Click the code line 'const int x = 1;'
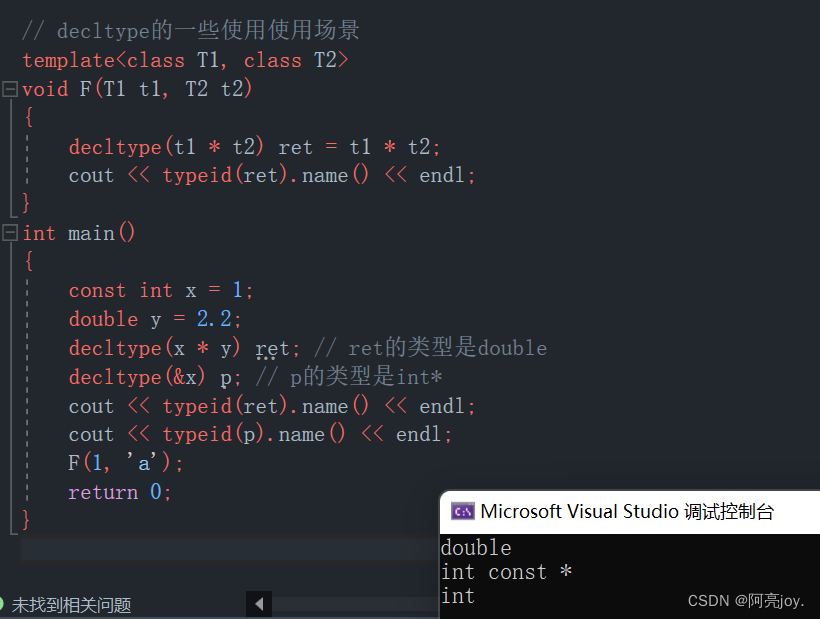 tap(161, 290)
